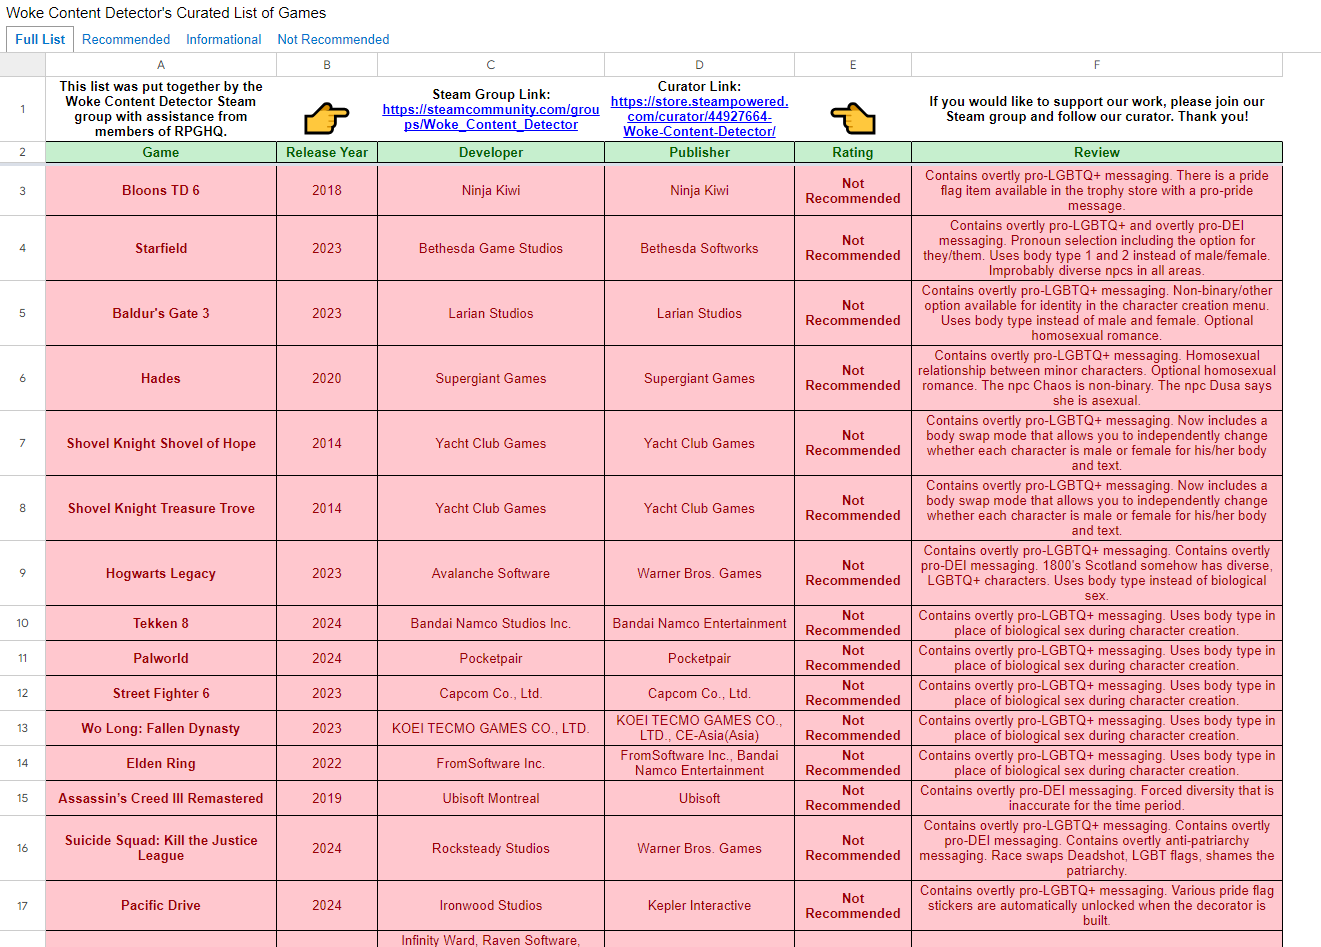The width and height of the screenshot is (1321, 947).
Task: Click Not Recommended rating for Palworld
Action: point(853,658)
